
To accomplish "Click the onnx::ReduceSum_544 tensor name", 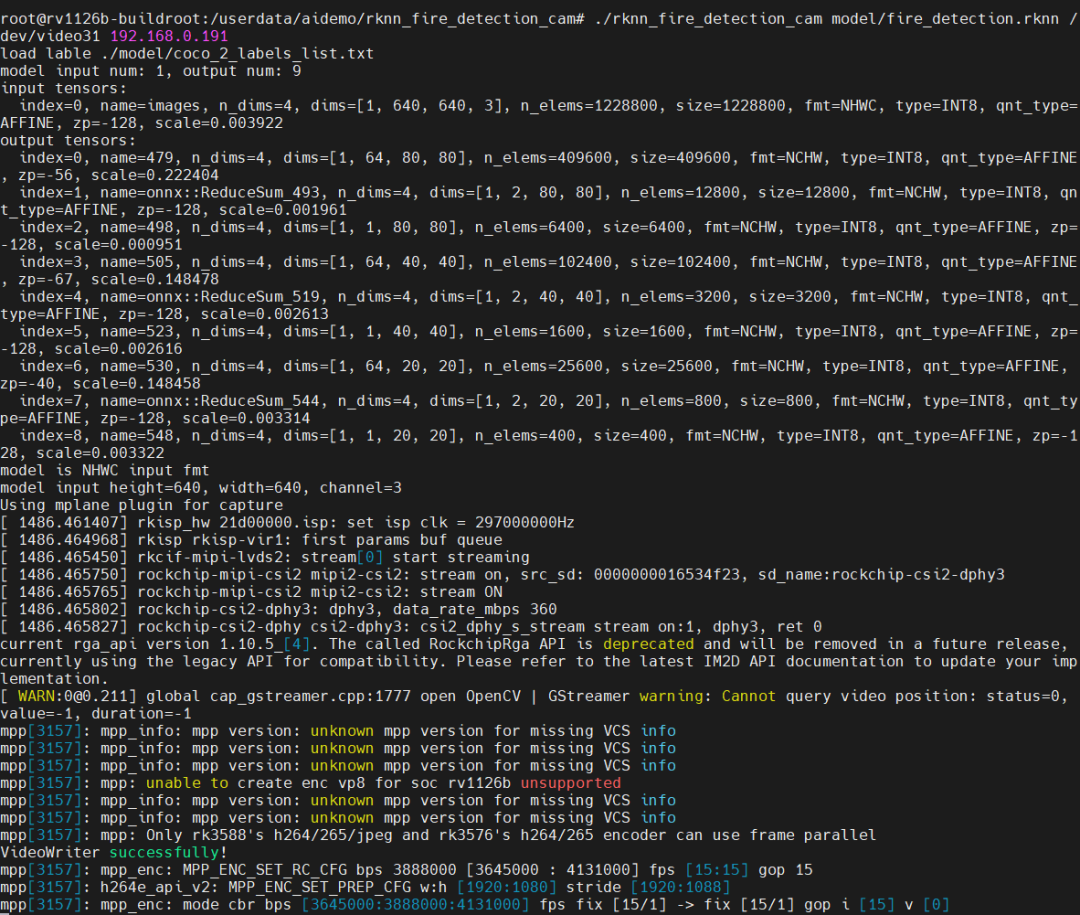I will pos(233,400).
